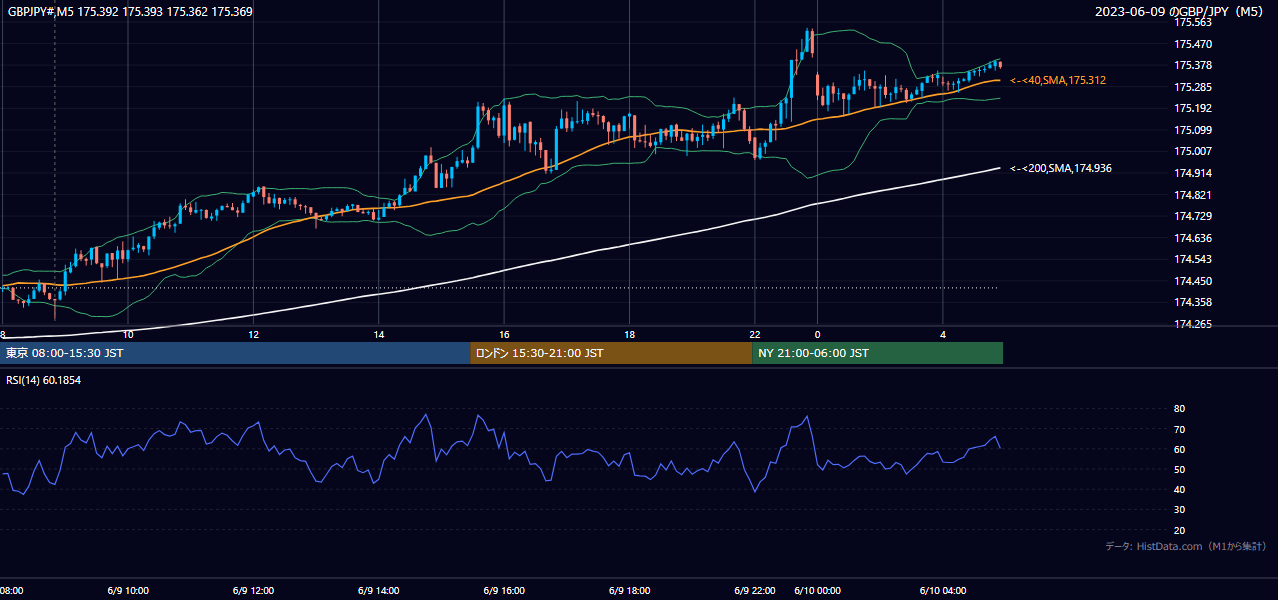Click price axis label 174.729
This screenshot has height=600, width=1278.
click(x=1193, y=216)
